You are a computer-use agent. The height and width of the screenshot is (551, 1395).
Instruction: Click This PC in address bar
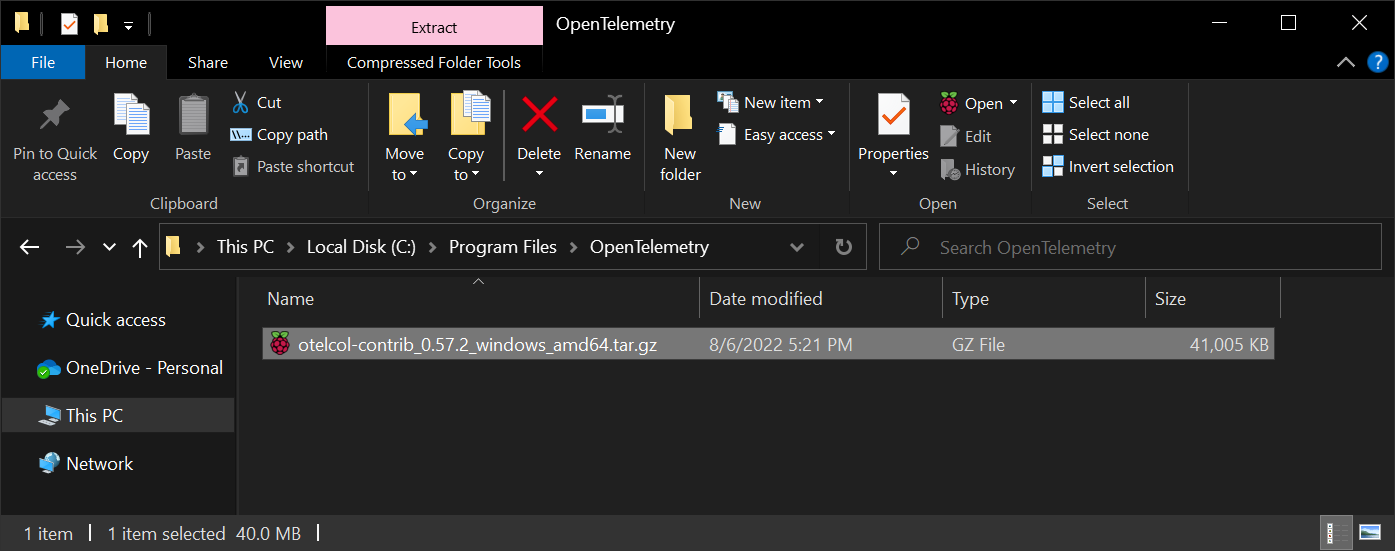coord(245,247)
